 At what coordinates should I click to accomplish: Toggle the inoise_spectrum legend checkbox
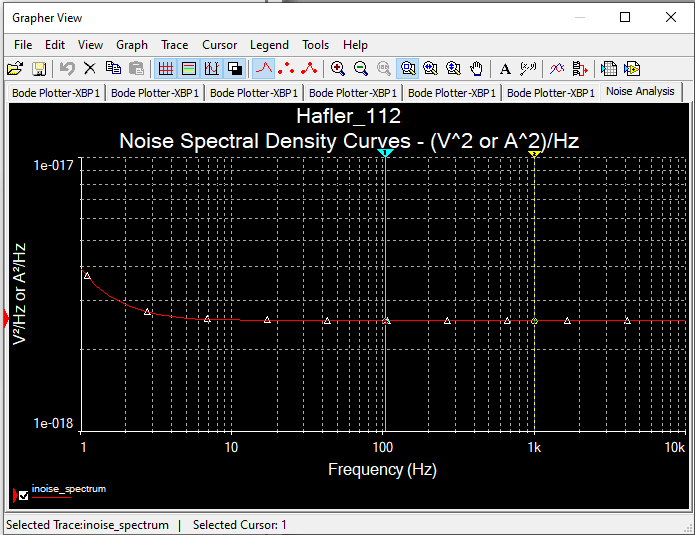[24, 496]
